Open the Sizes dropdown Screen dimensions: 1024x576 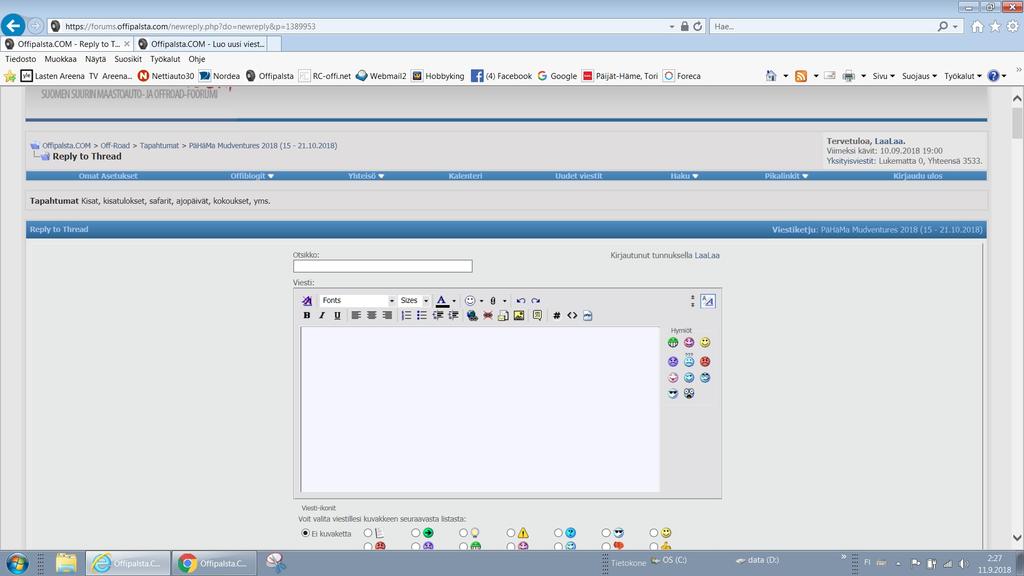point(414,301)
